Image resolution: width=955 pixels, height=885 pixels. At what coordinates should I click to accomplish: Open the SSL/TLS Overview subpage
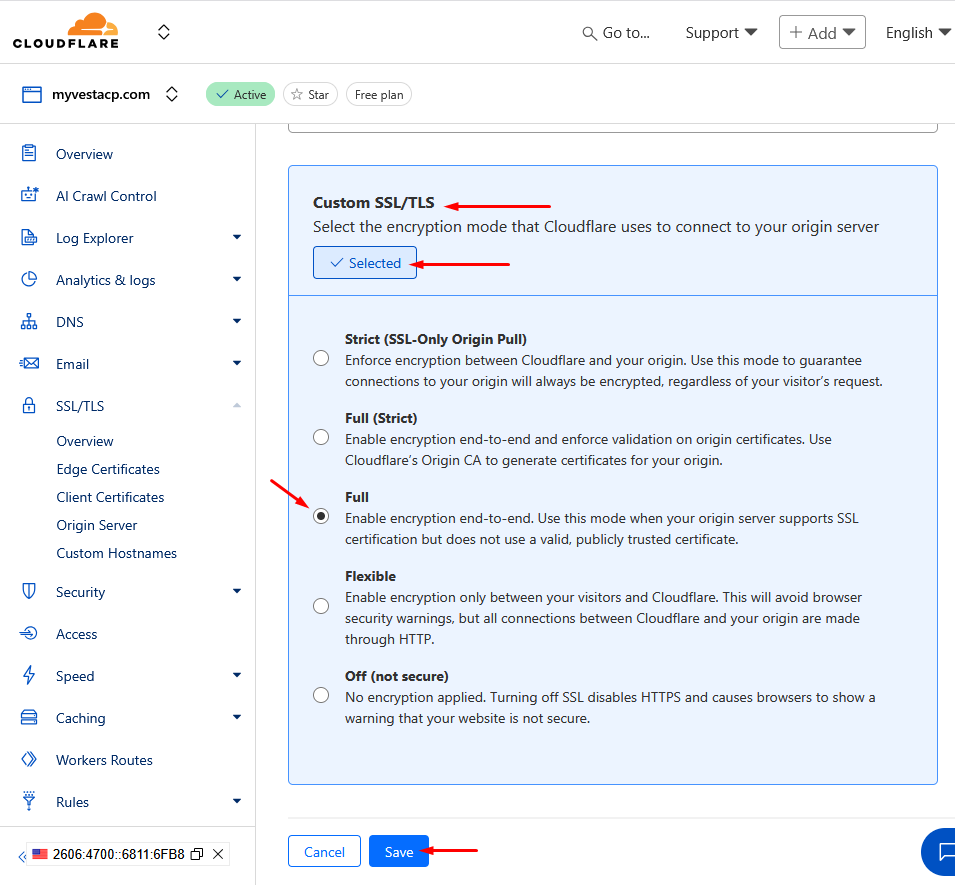click(x=85, y=441)
